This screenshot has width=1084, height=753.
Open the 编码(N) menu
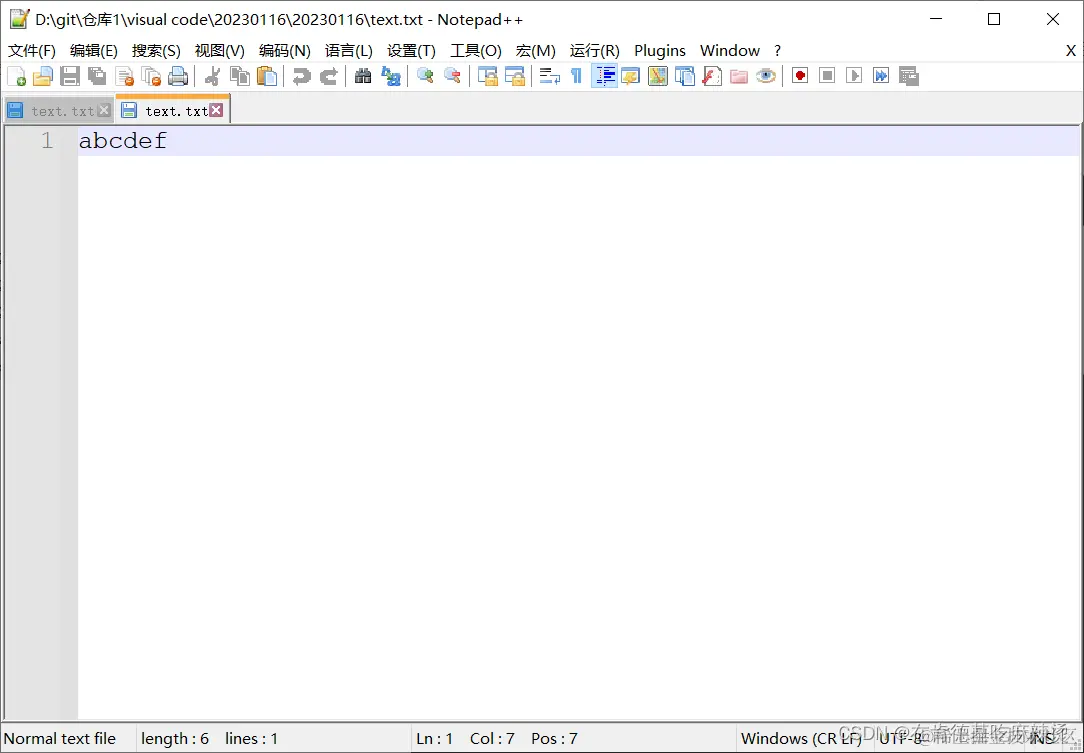pos(285,50)
